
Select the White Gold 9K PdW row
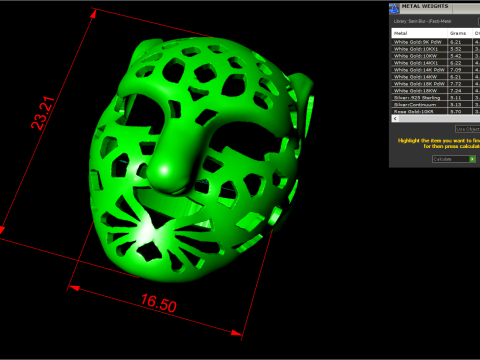(436, 42)
